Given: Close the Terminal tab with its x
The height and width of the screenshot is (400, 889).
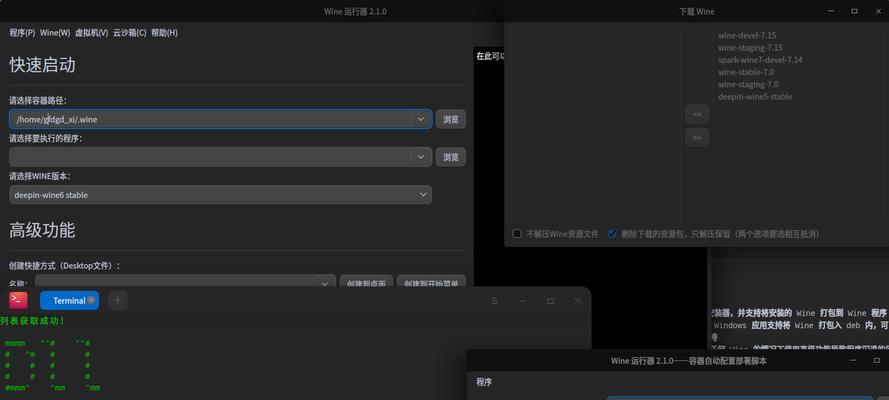Looking at the screenshot, I should (x=91, y=300).
